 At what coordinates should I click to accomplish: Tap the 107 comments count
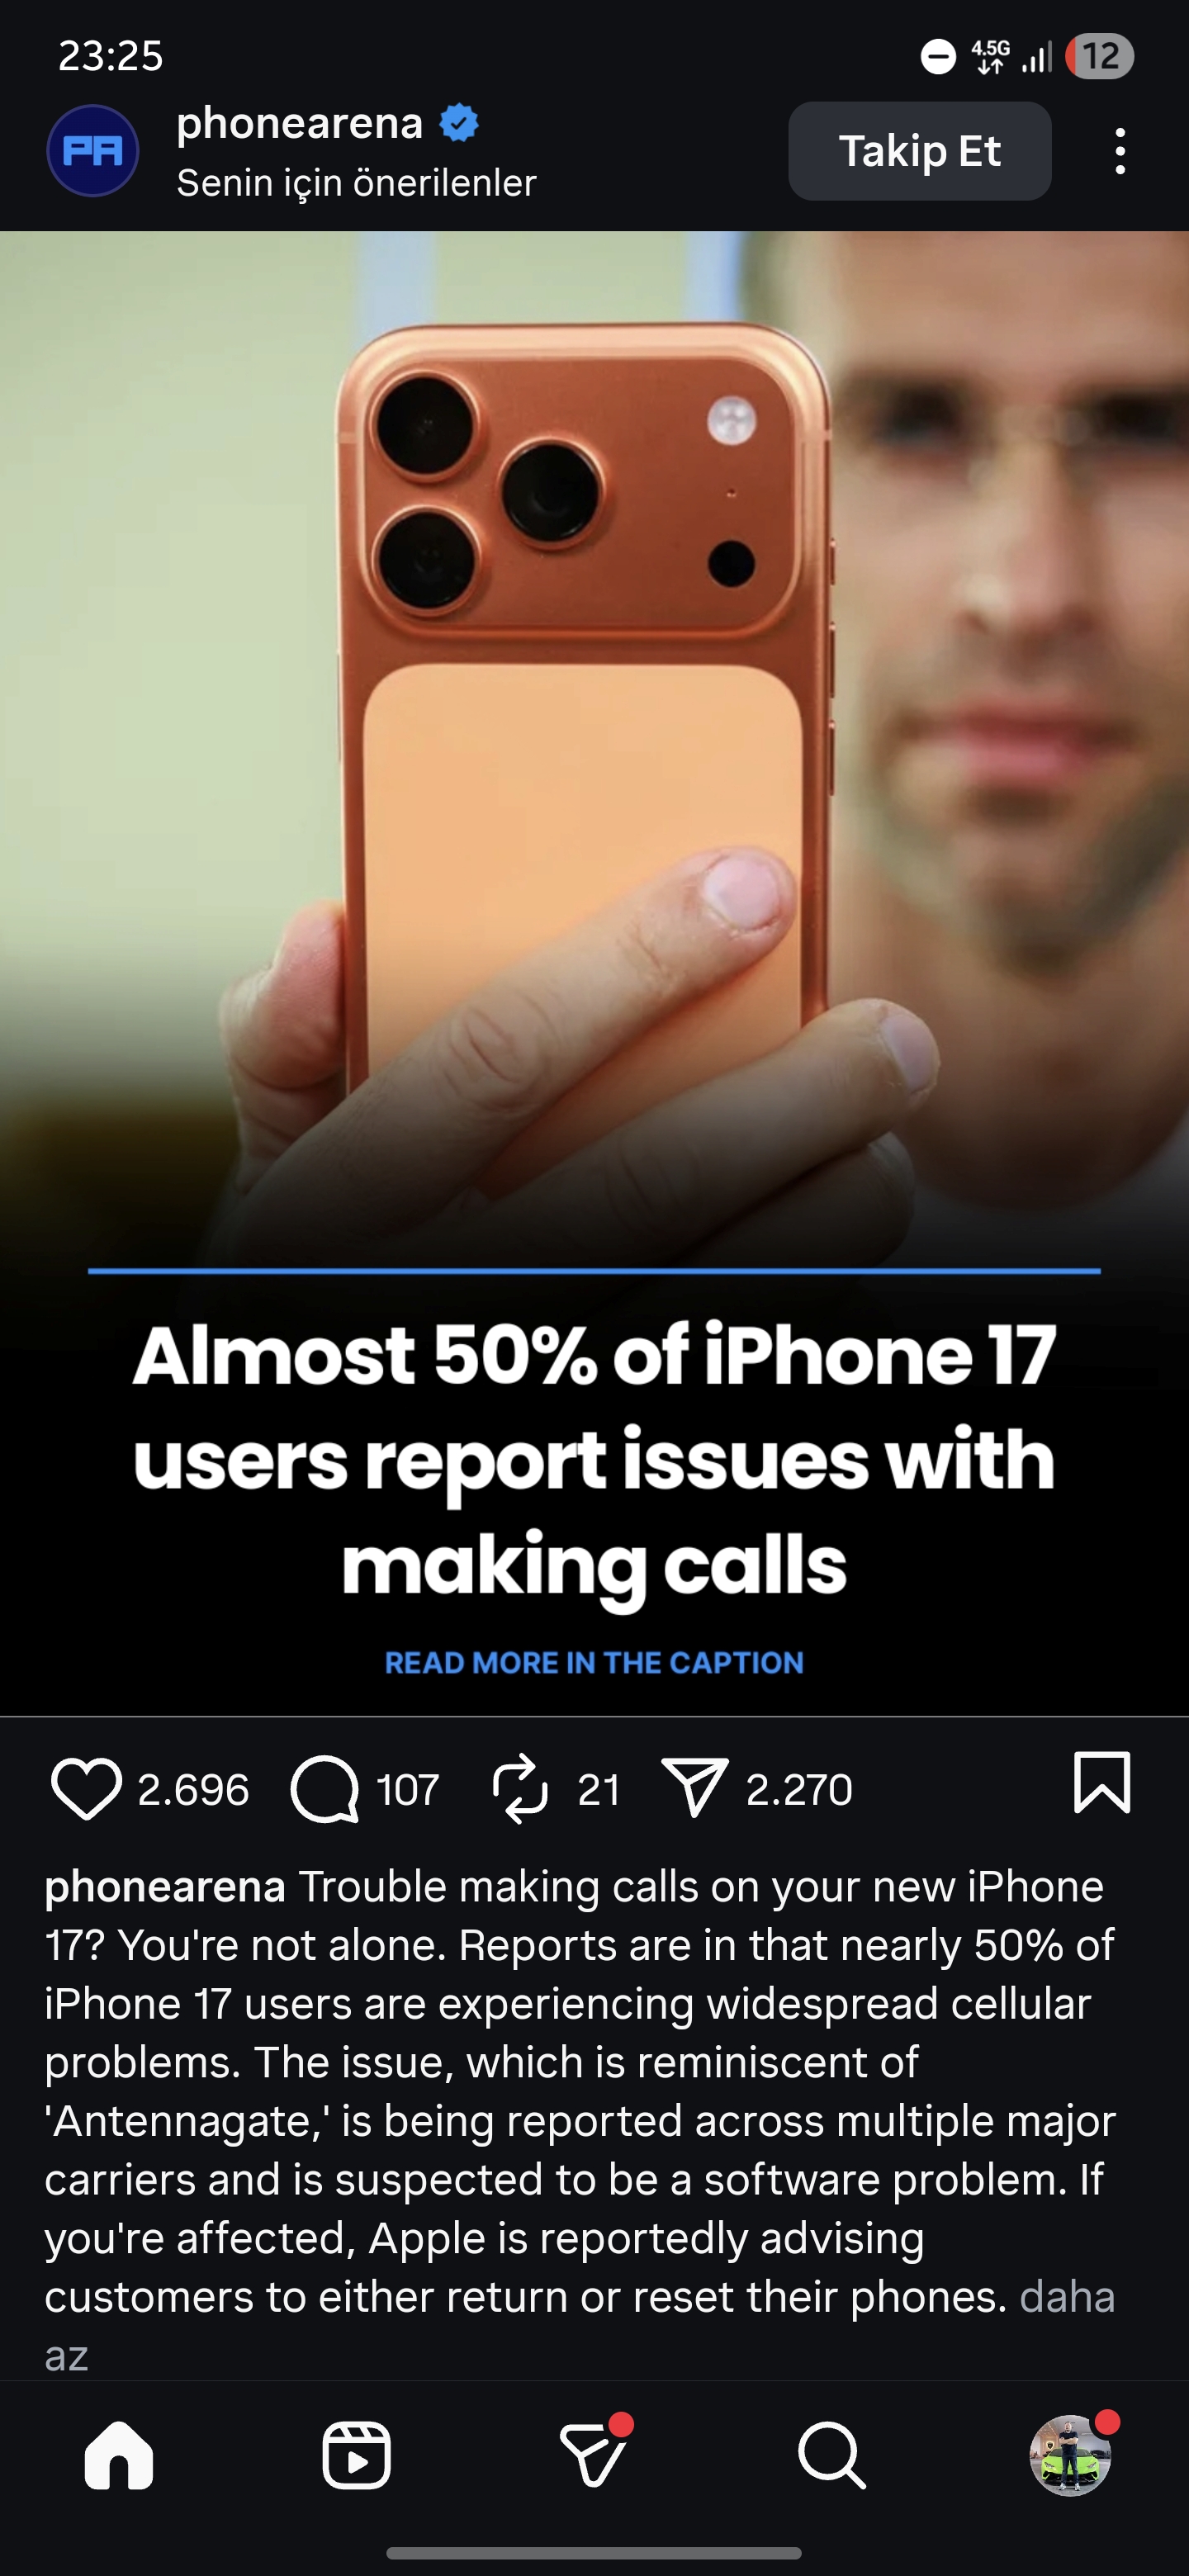pyautogui.click(x=408, y=1790)
